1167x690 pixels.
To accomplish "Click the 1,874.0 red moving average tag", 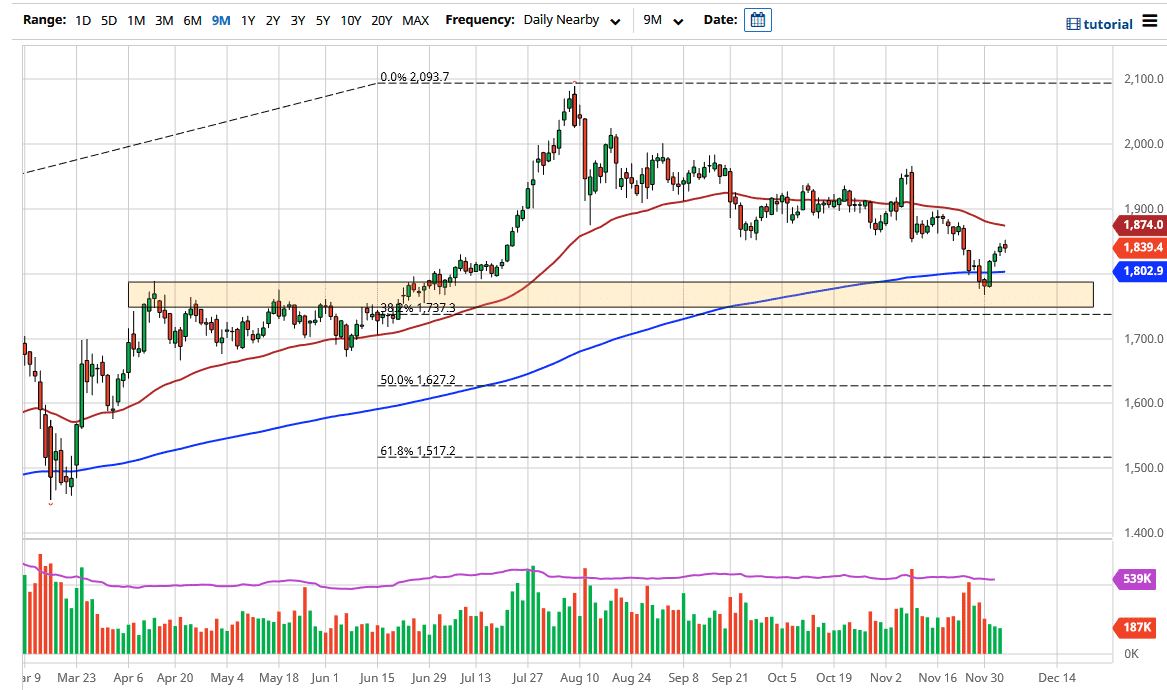I will click(1139, 225).
